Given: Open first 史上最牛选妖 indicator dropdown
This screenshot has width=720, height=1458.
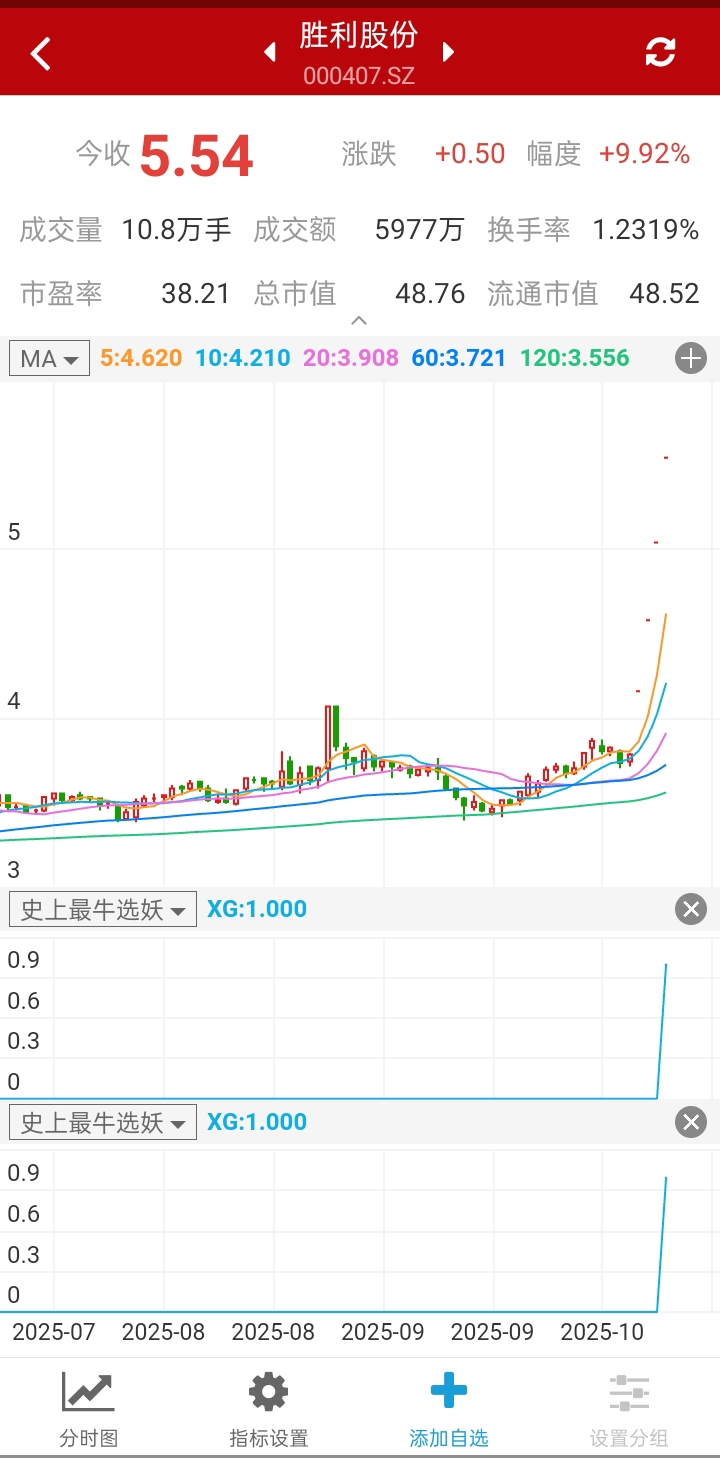Looking at the screenshot, I should coord(103,910).
